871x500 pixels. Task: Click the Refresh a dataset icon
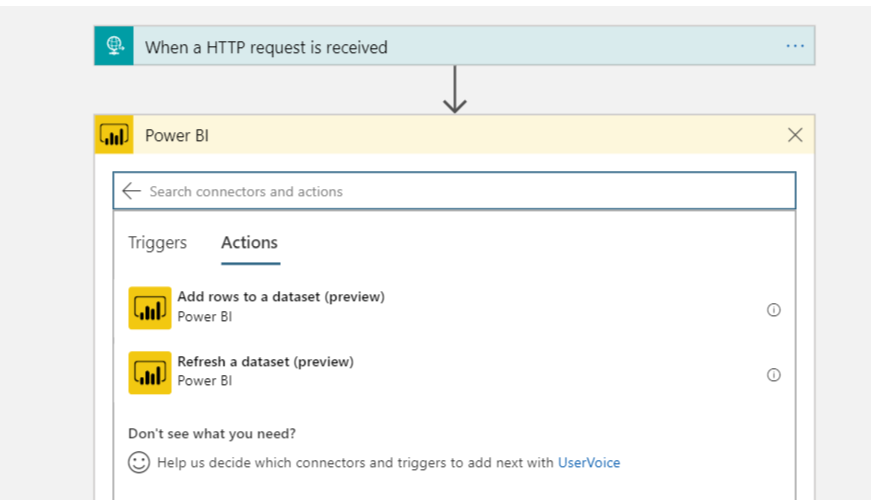[150, 373]
